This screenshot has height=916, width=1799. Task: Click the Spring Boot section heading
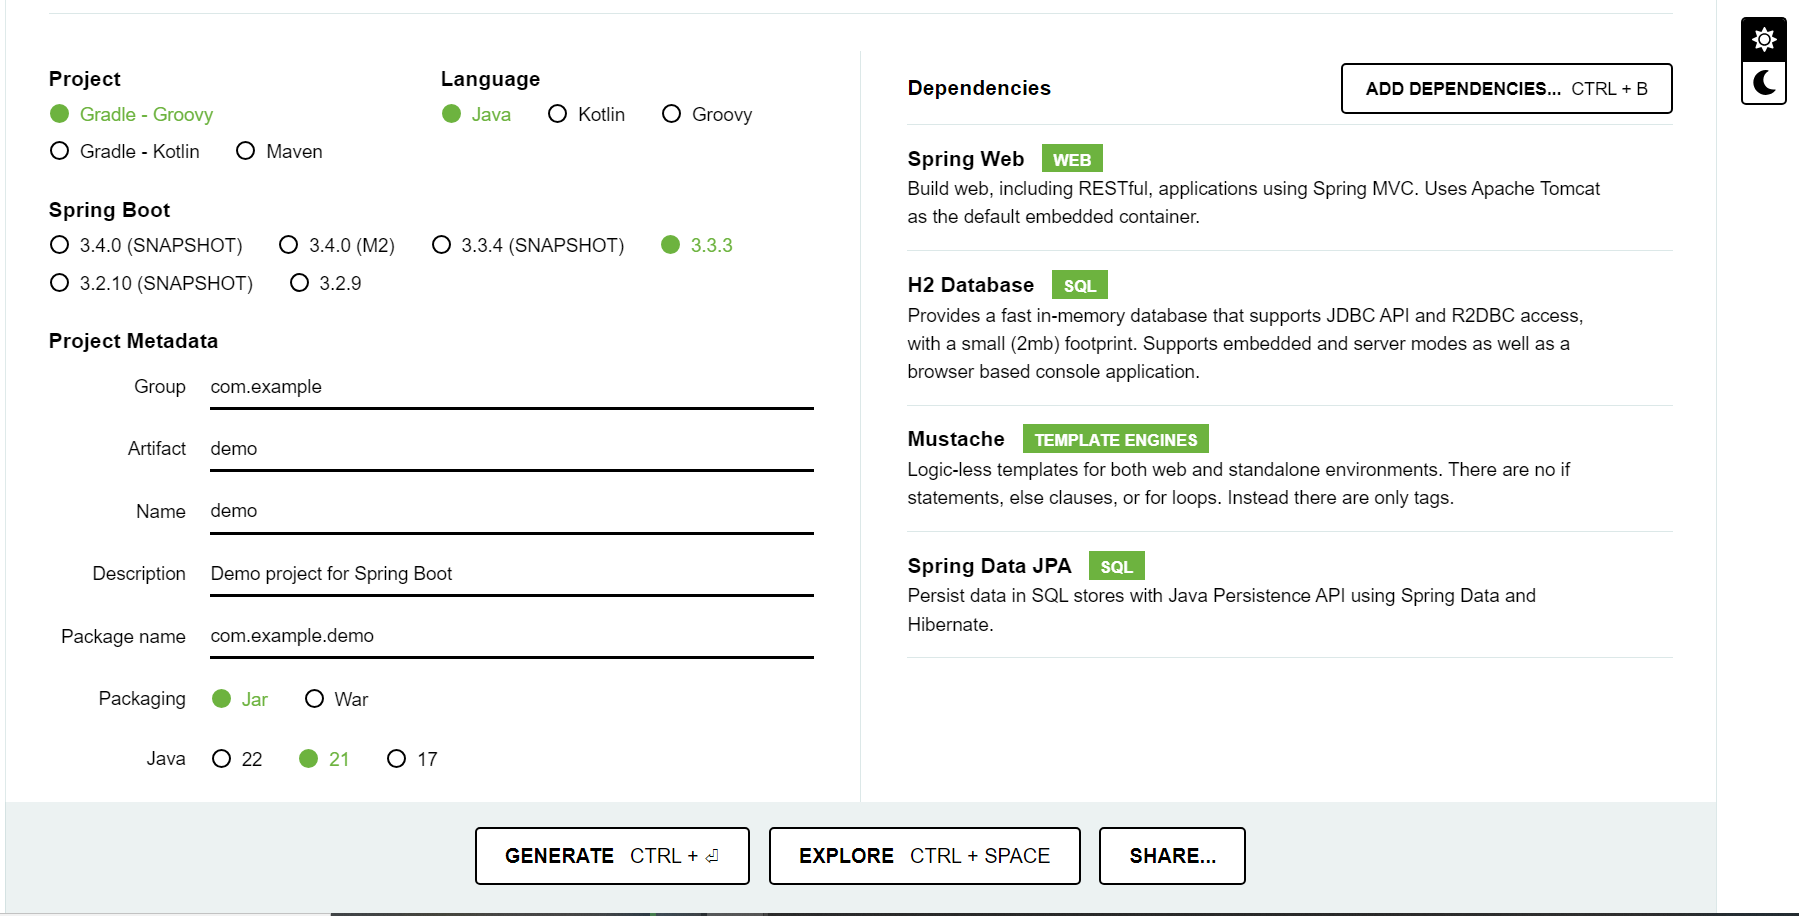(109, 210)
